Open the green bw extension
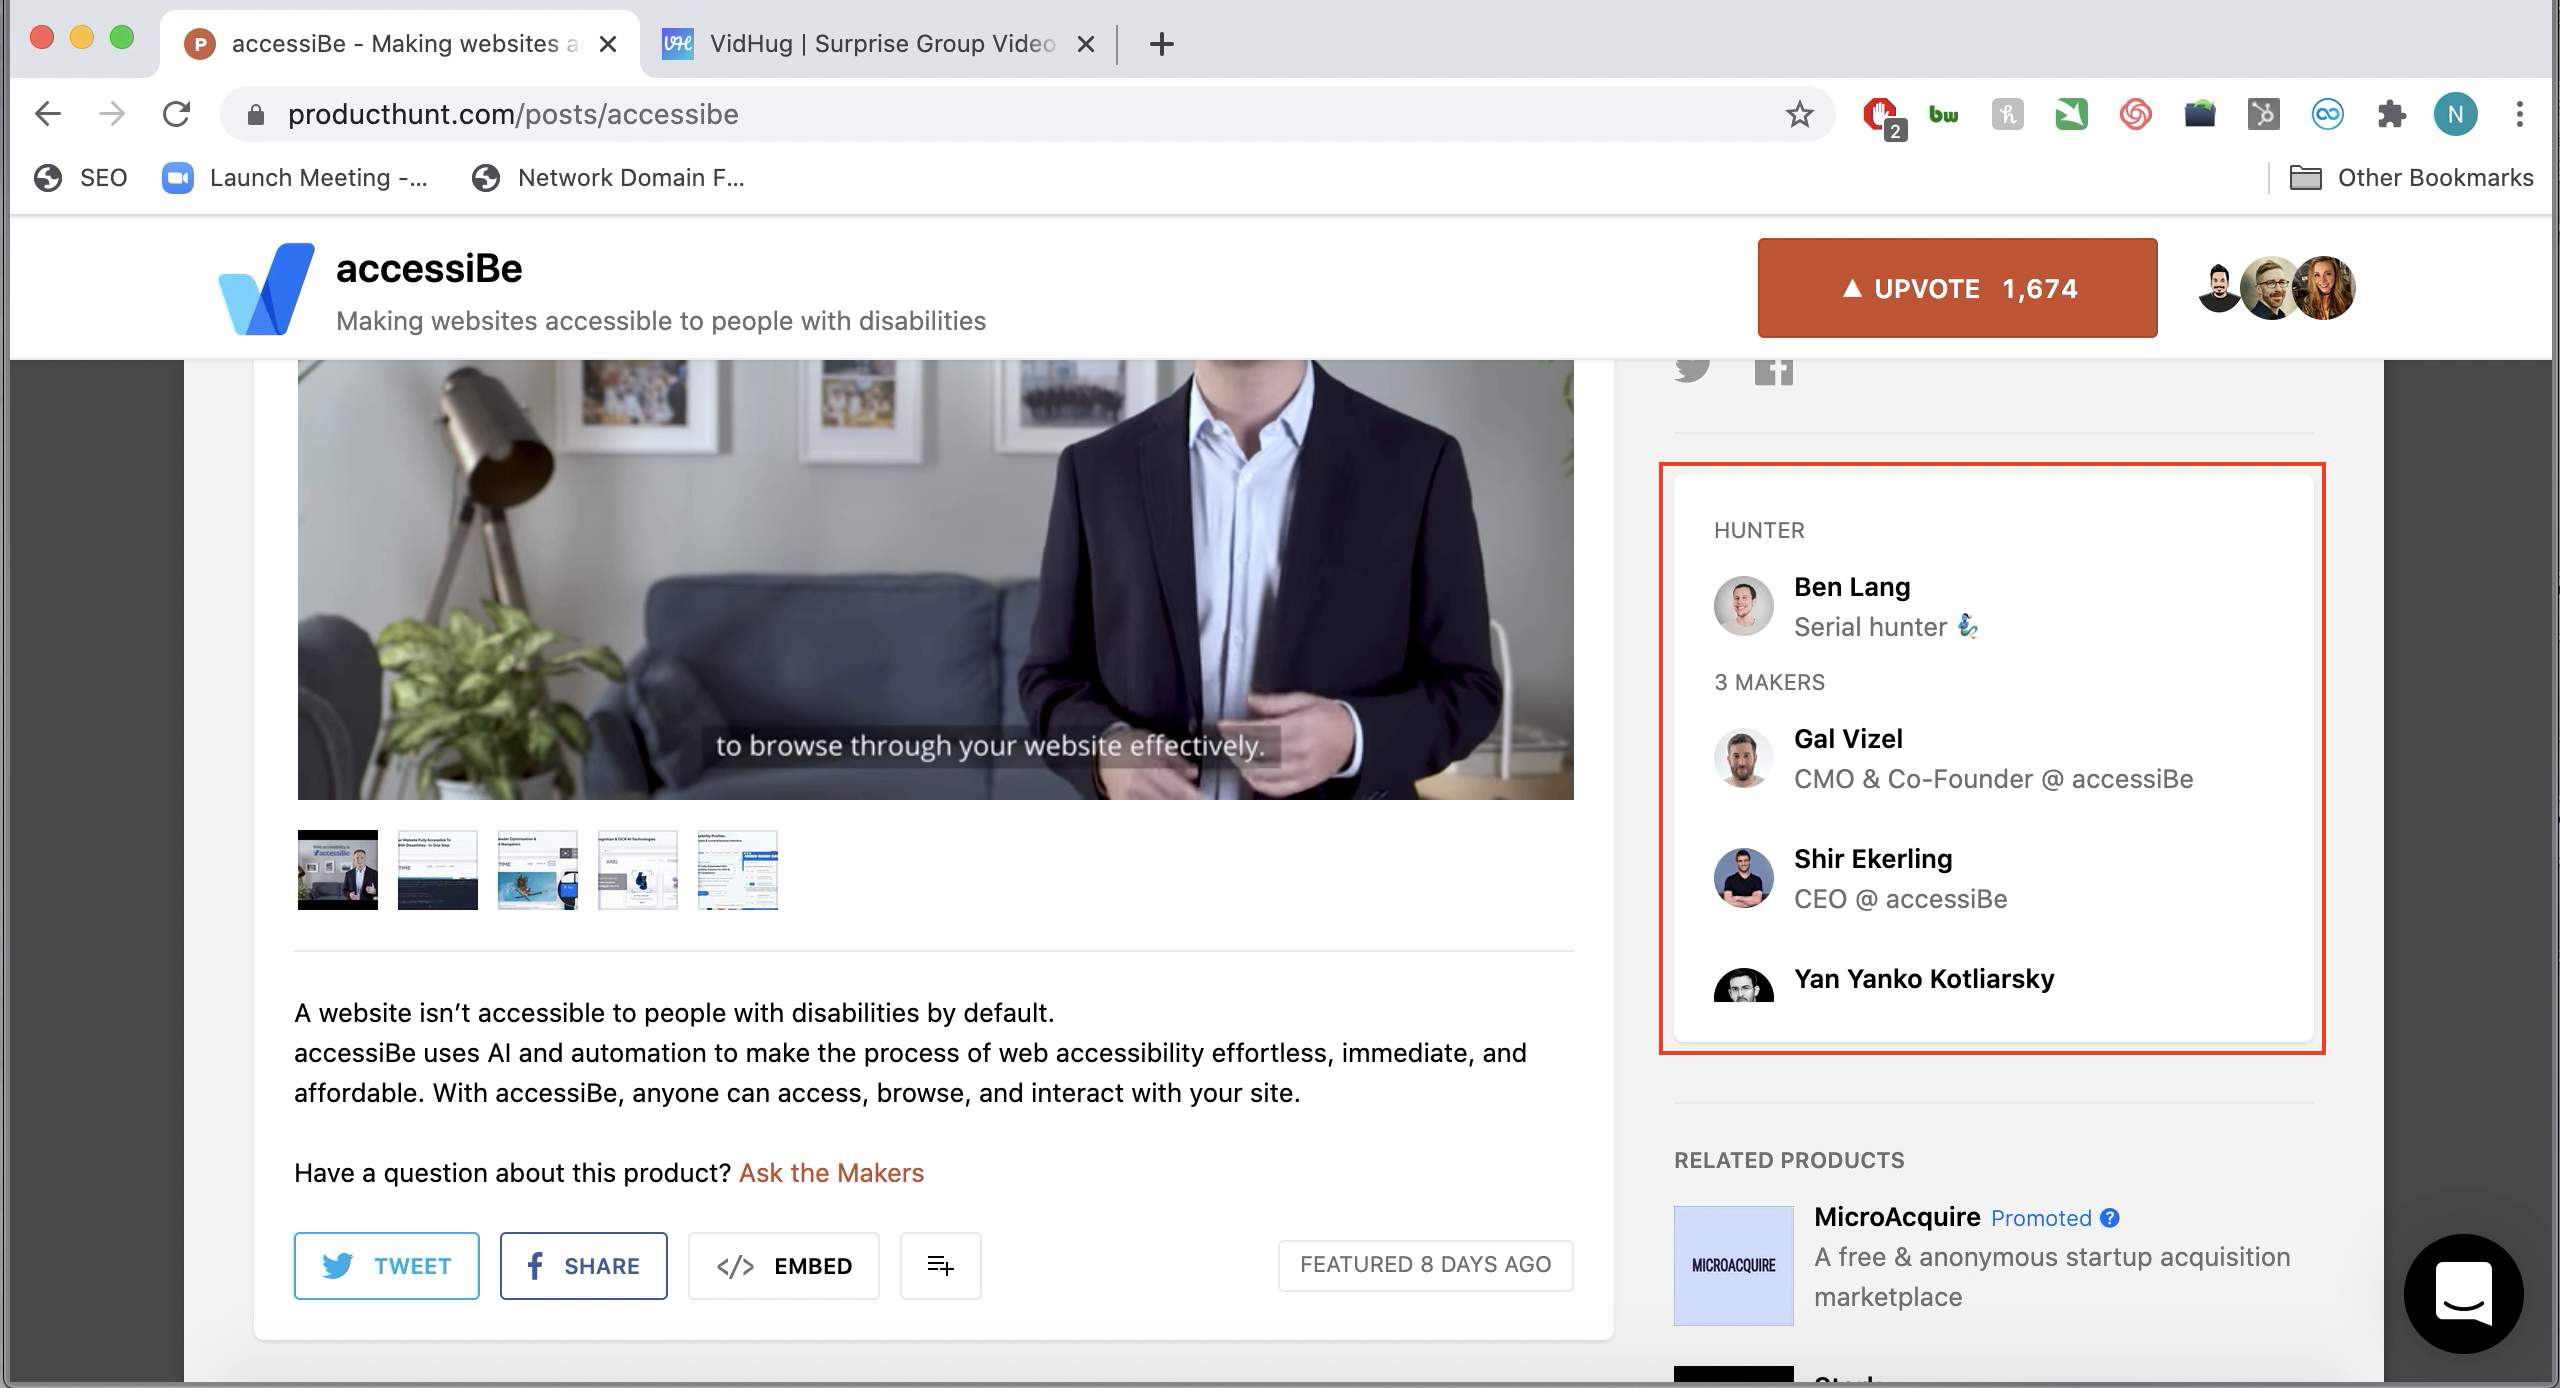Image resolution: width=2560 pixels, height=1388 pixels. (x=1944, y=115)
